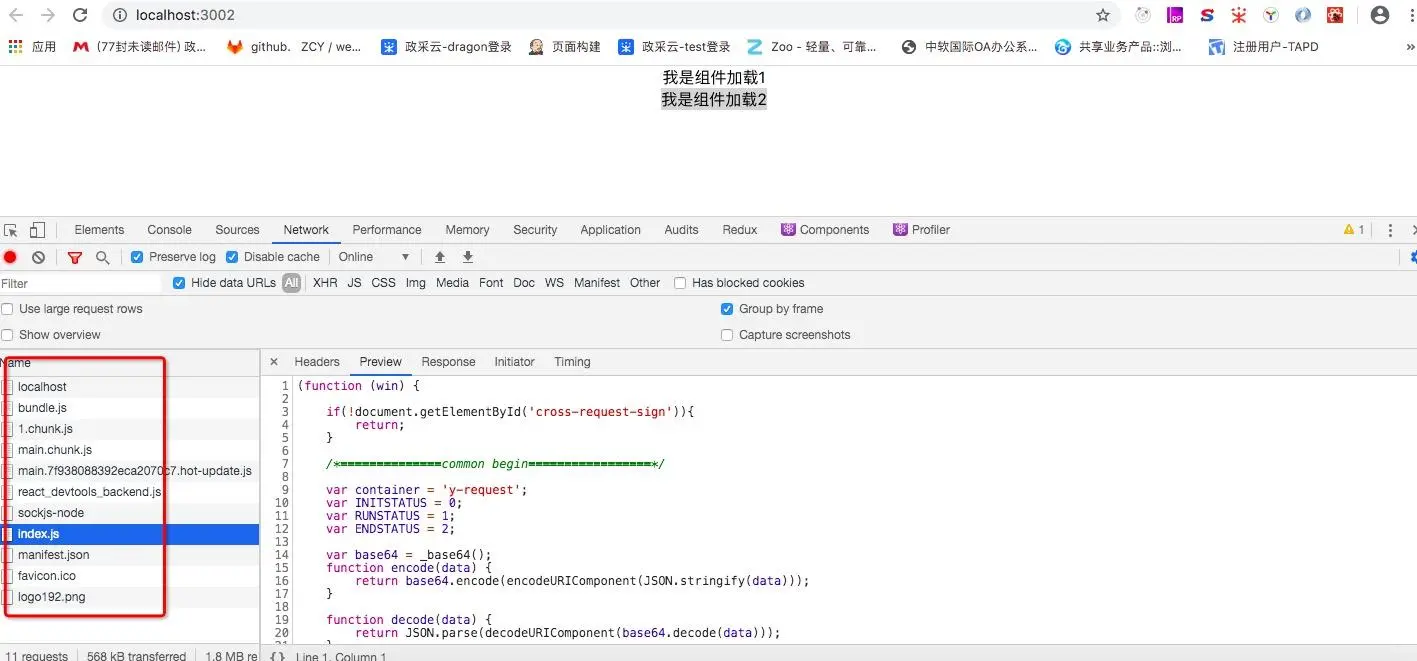The width and height of the screenshot is (1417, 661).
Task: Open the Chrome three-dot menu
Action: (1412, 15)
